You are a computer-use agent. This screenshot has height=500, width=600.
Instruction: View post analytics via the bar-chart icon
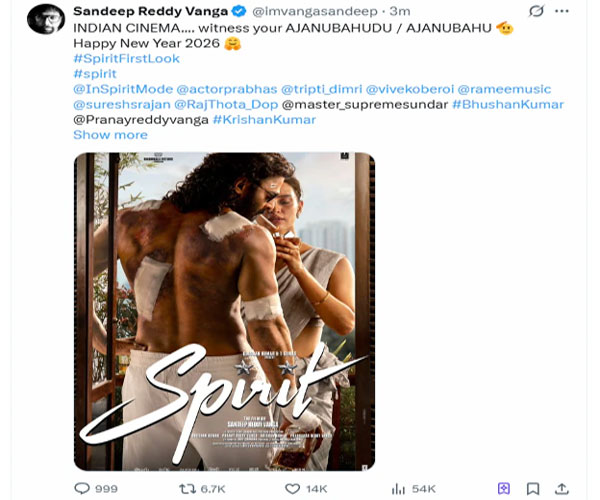pyautogui.click(x=398, y=488)
